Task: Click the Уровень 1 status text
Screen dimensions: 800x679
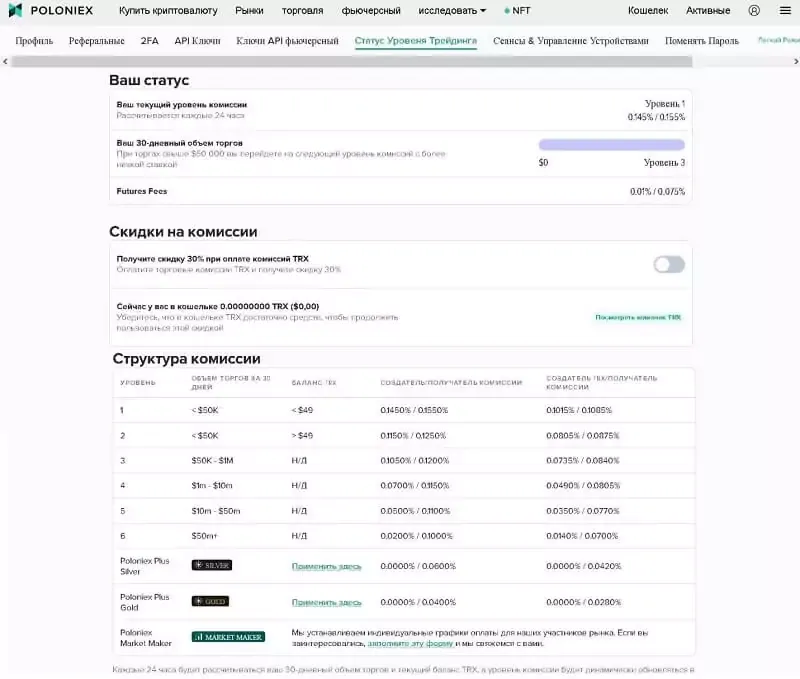Action: (665, 104)
